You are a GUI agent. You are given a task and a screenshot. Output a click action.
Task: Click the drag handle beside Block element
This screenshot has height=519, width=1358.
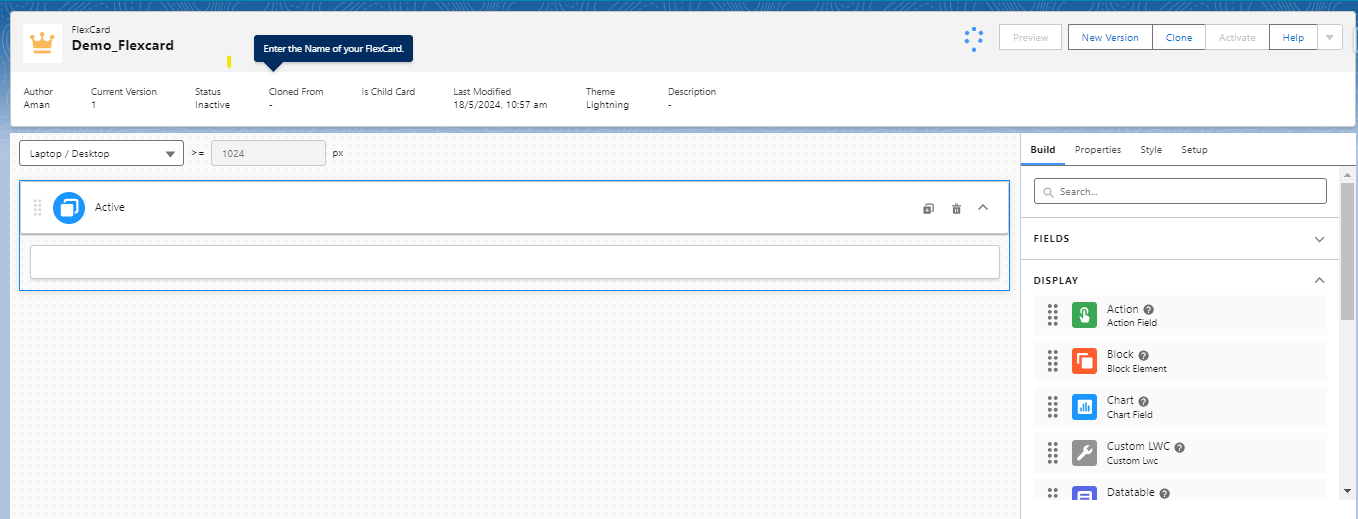pyautogui.click(x=1053, y=361)
